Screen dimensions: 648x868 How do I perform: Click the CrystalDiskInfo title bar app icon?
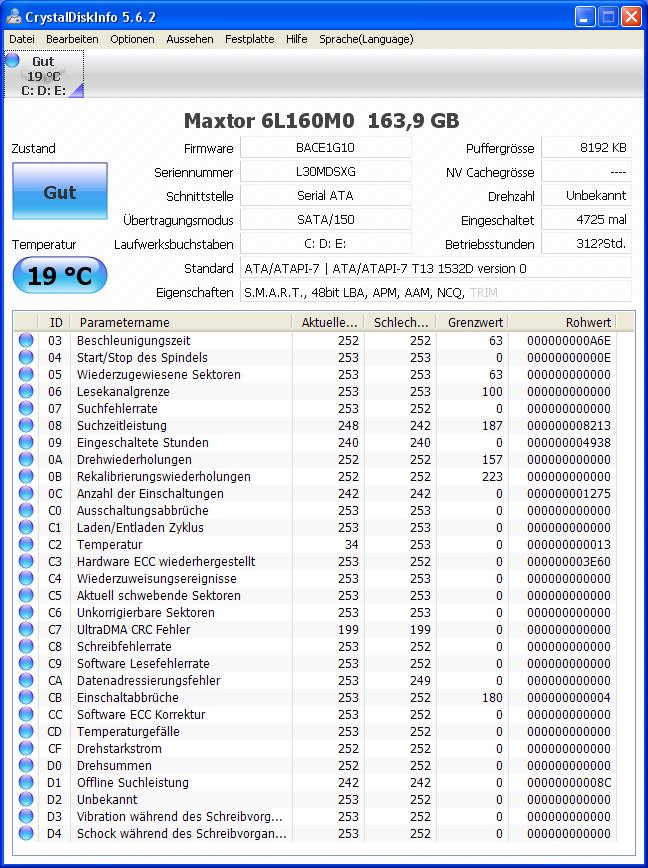pos(13,17)
